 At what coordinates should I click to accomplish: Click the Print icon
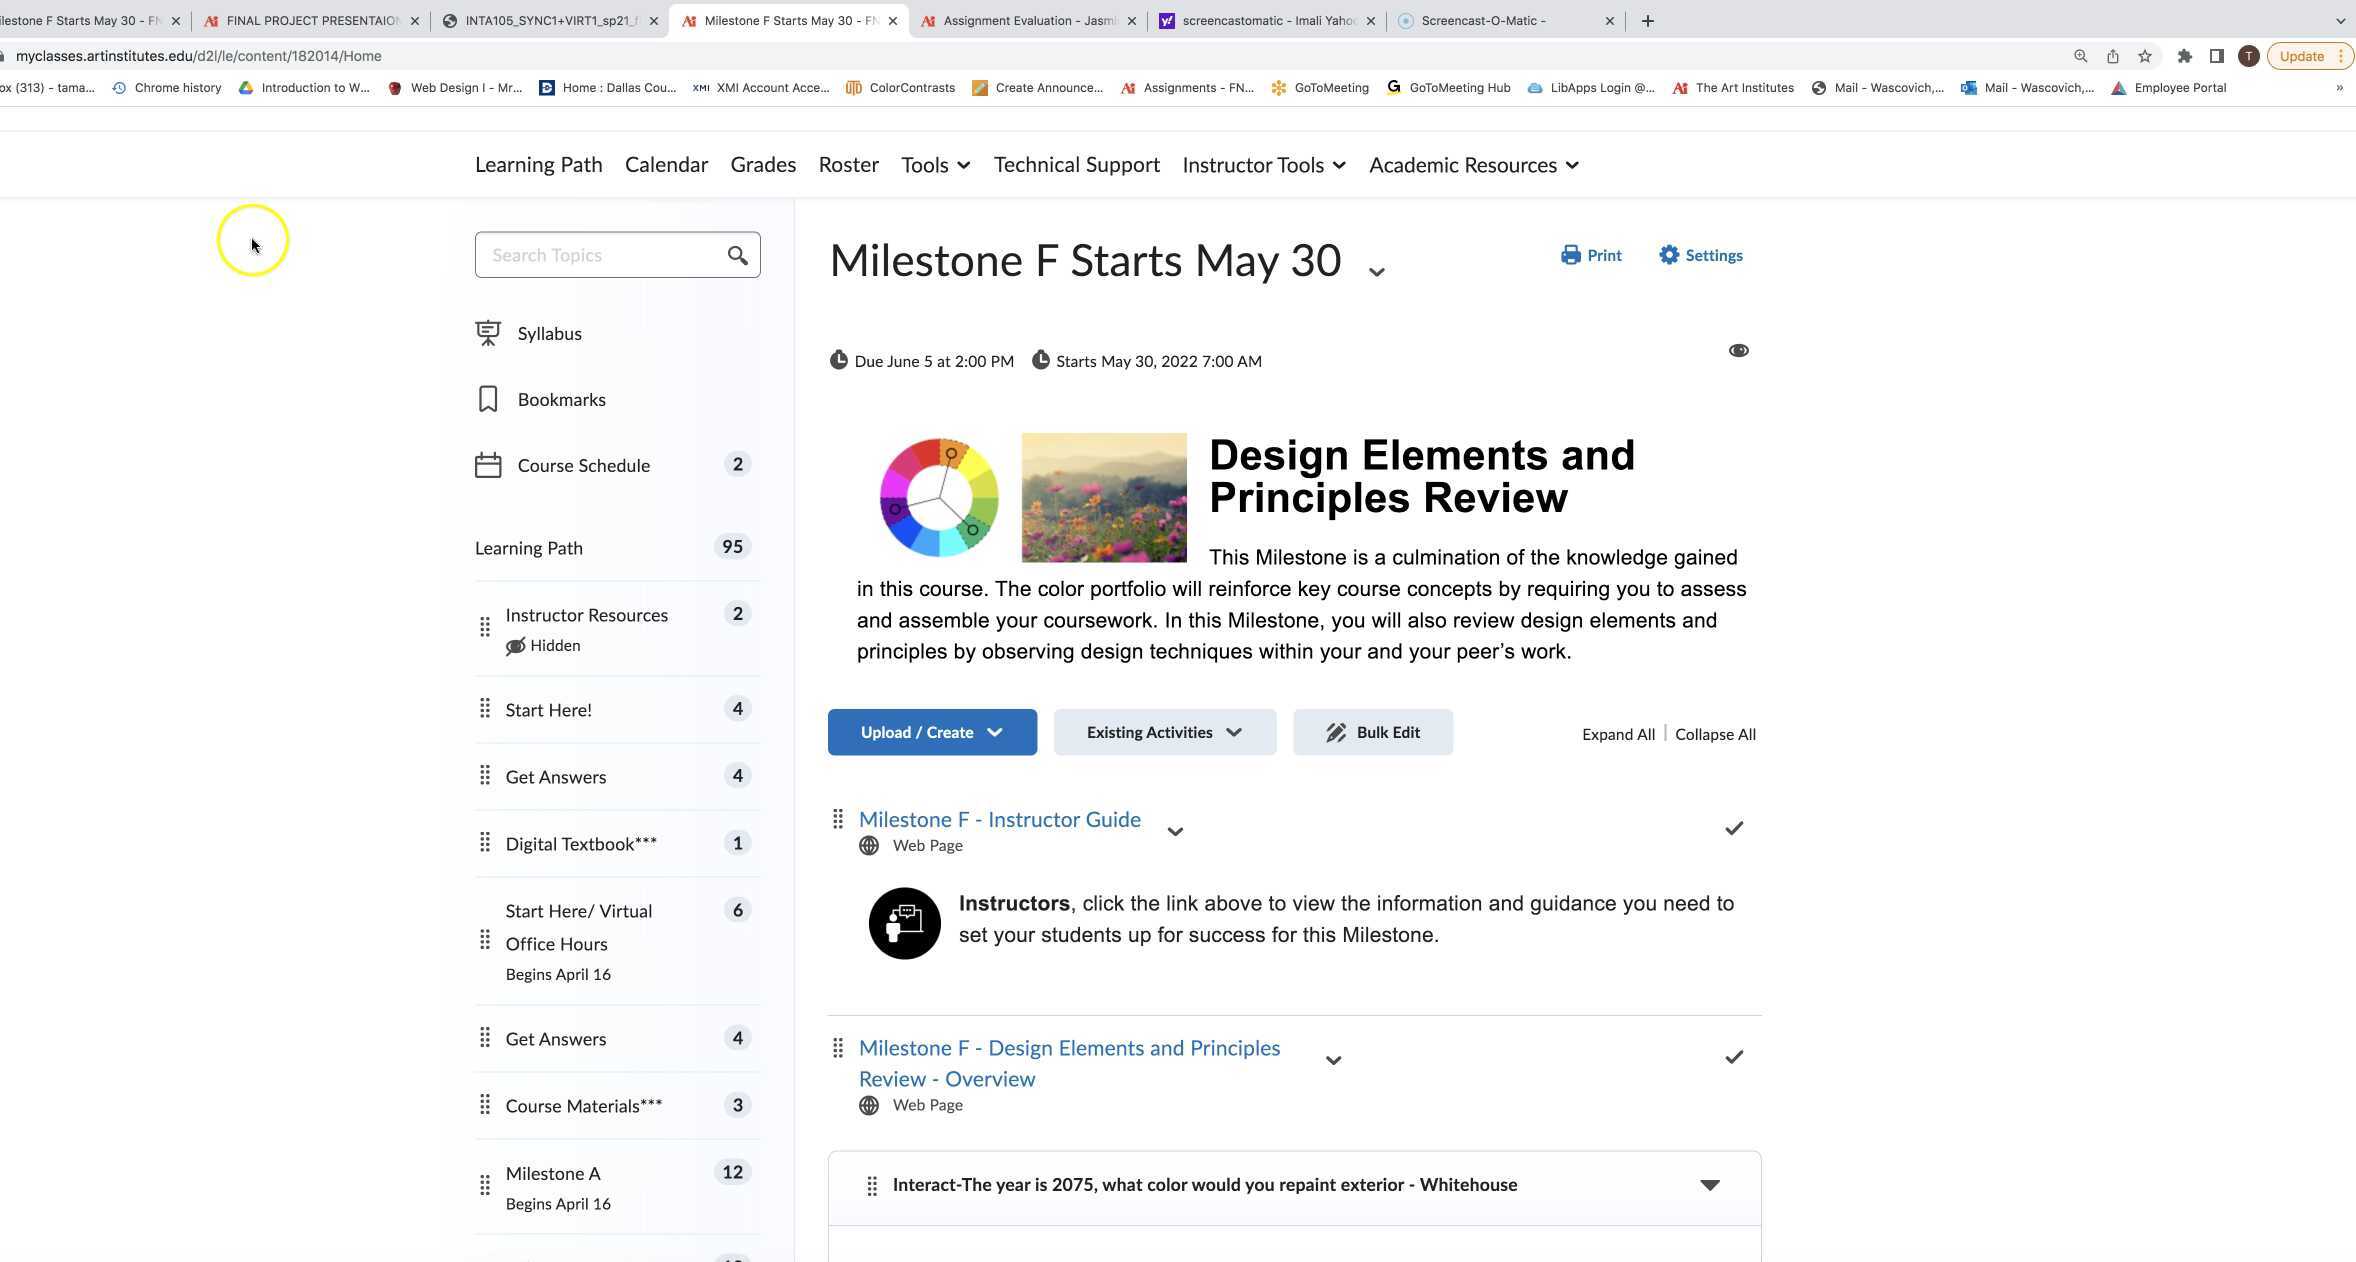[x=1570, y=255]
